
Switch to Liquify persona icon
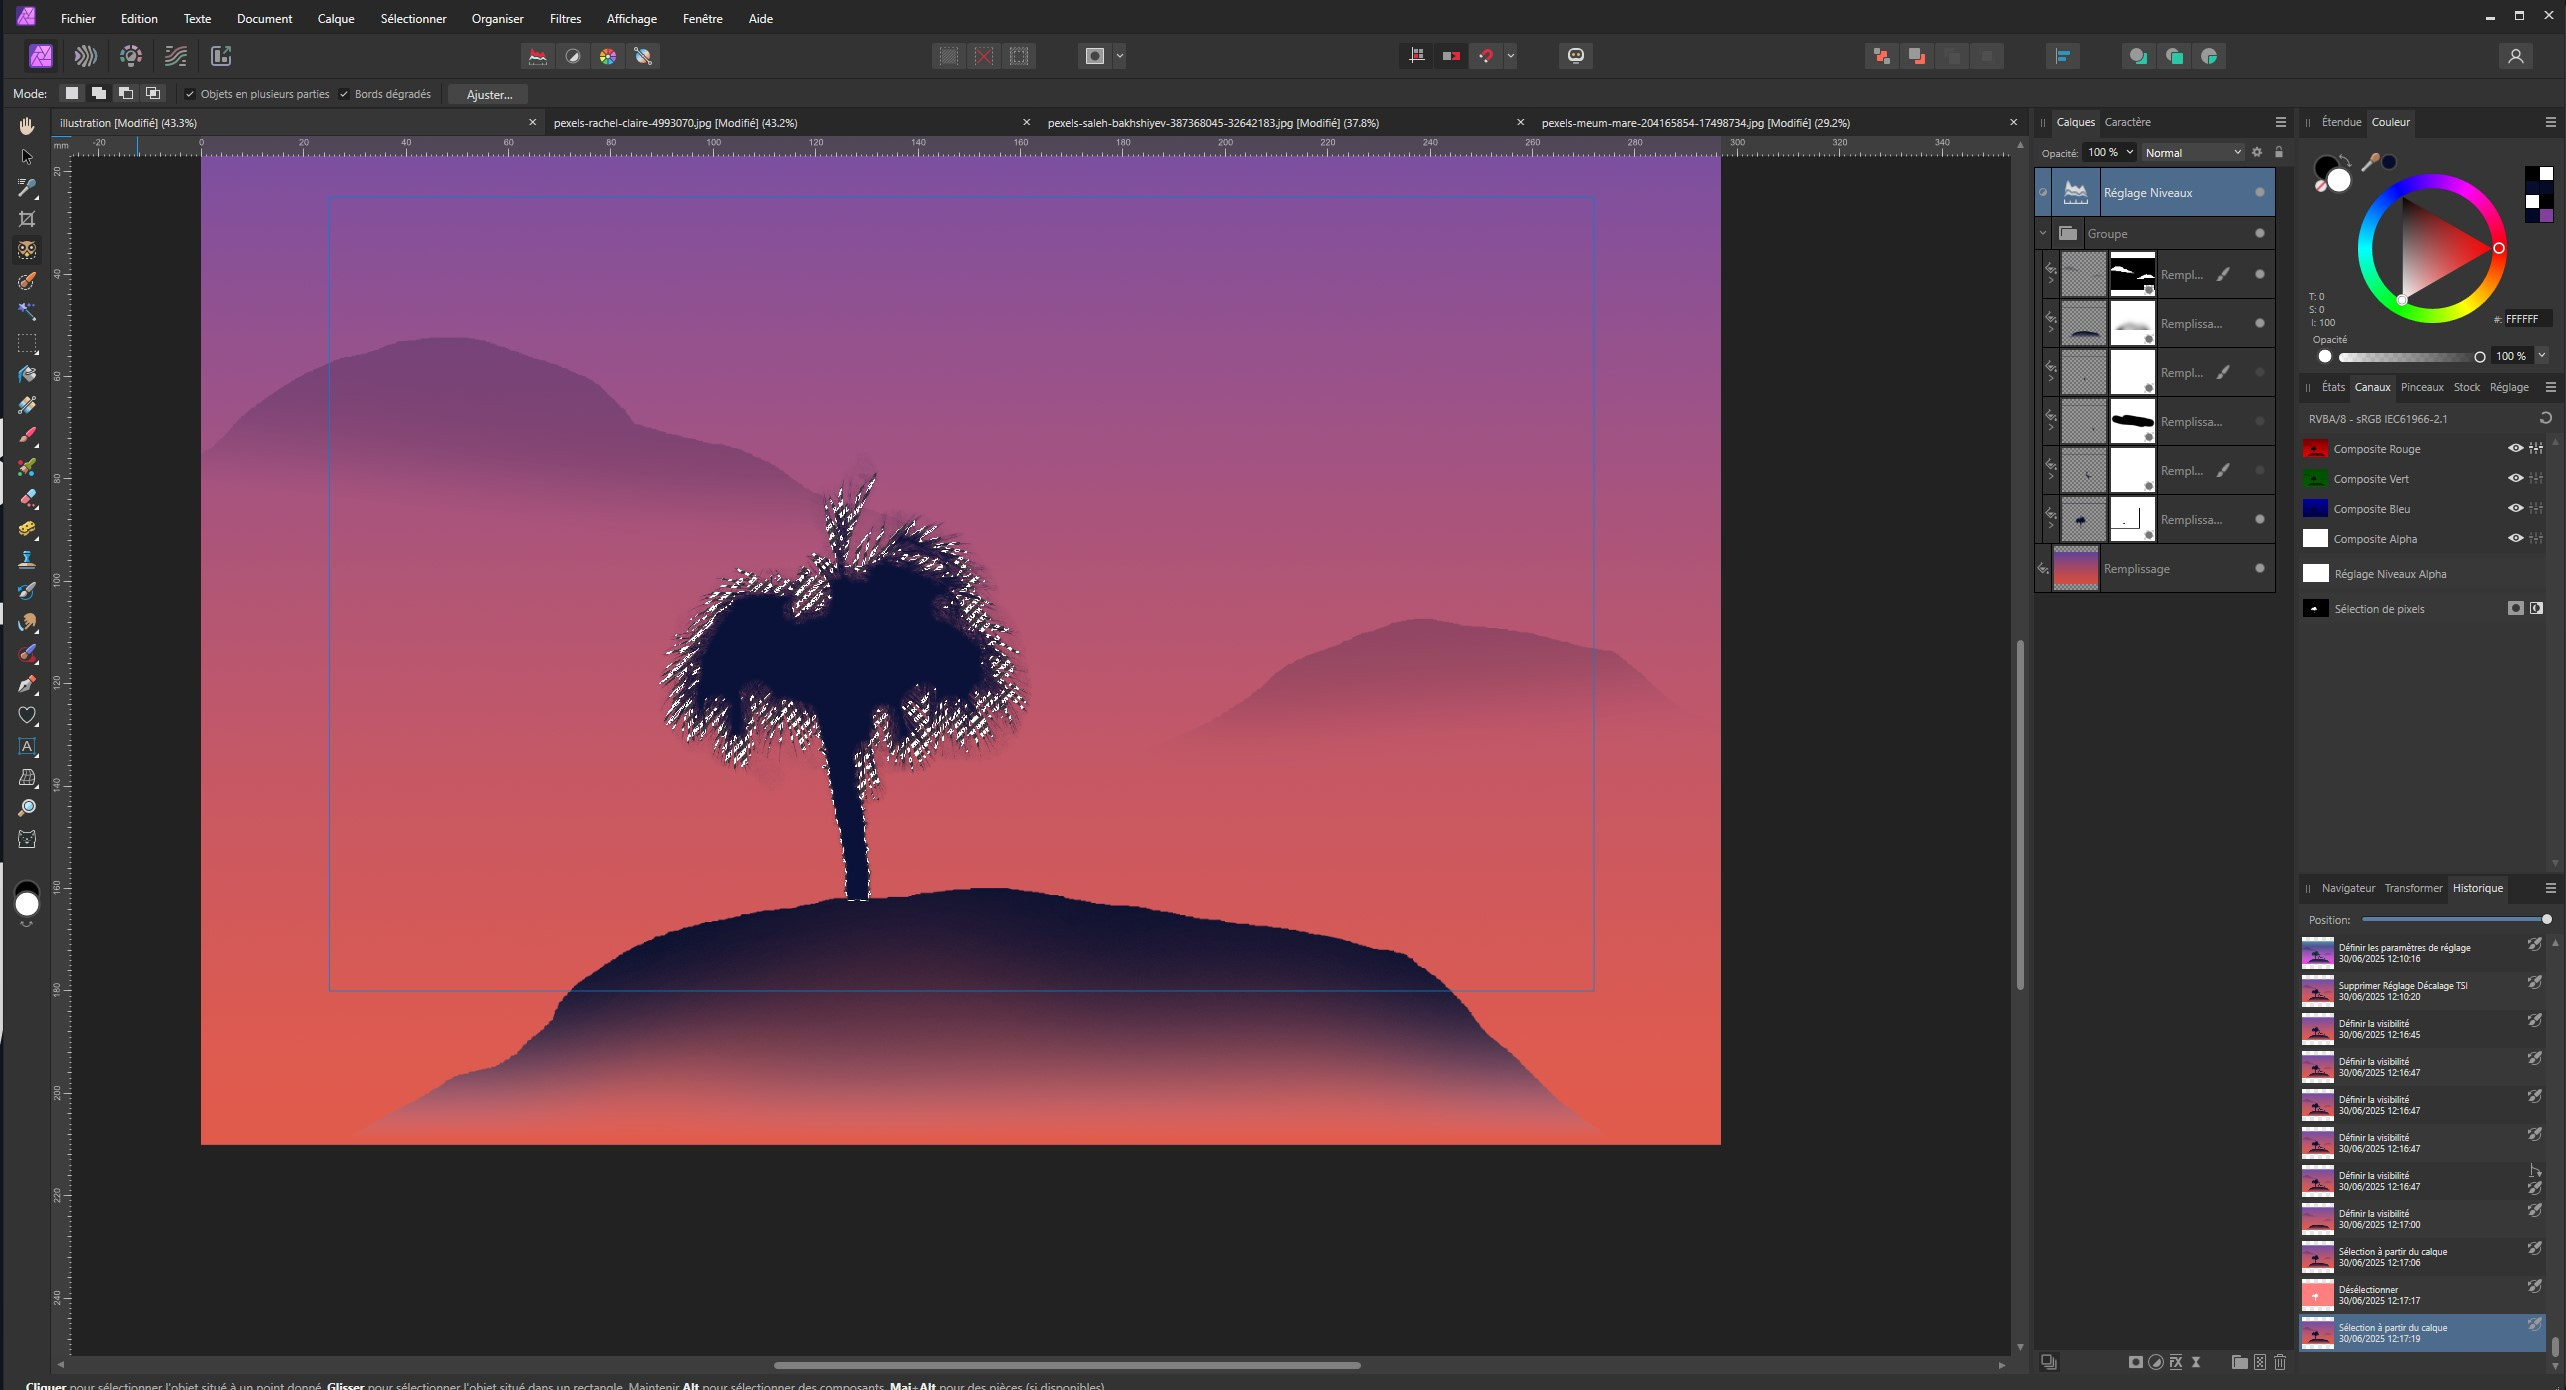pos(86,56)
